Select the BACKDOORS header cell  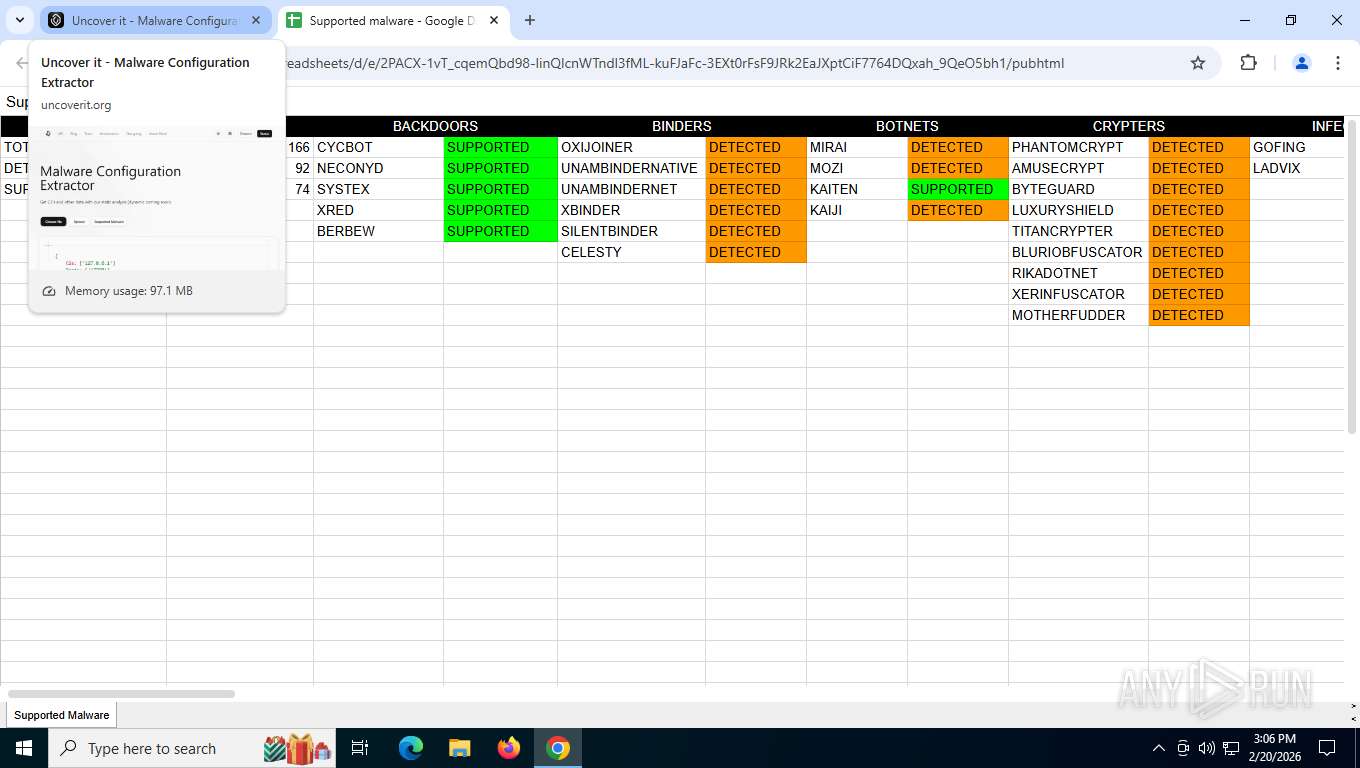click(x=435, y=126)
